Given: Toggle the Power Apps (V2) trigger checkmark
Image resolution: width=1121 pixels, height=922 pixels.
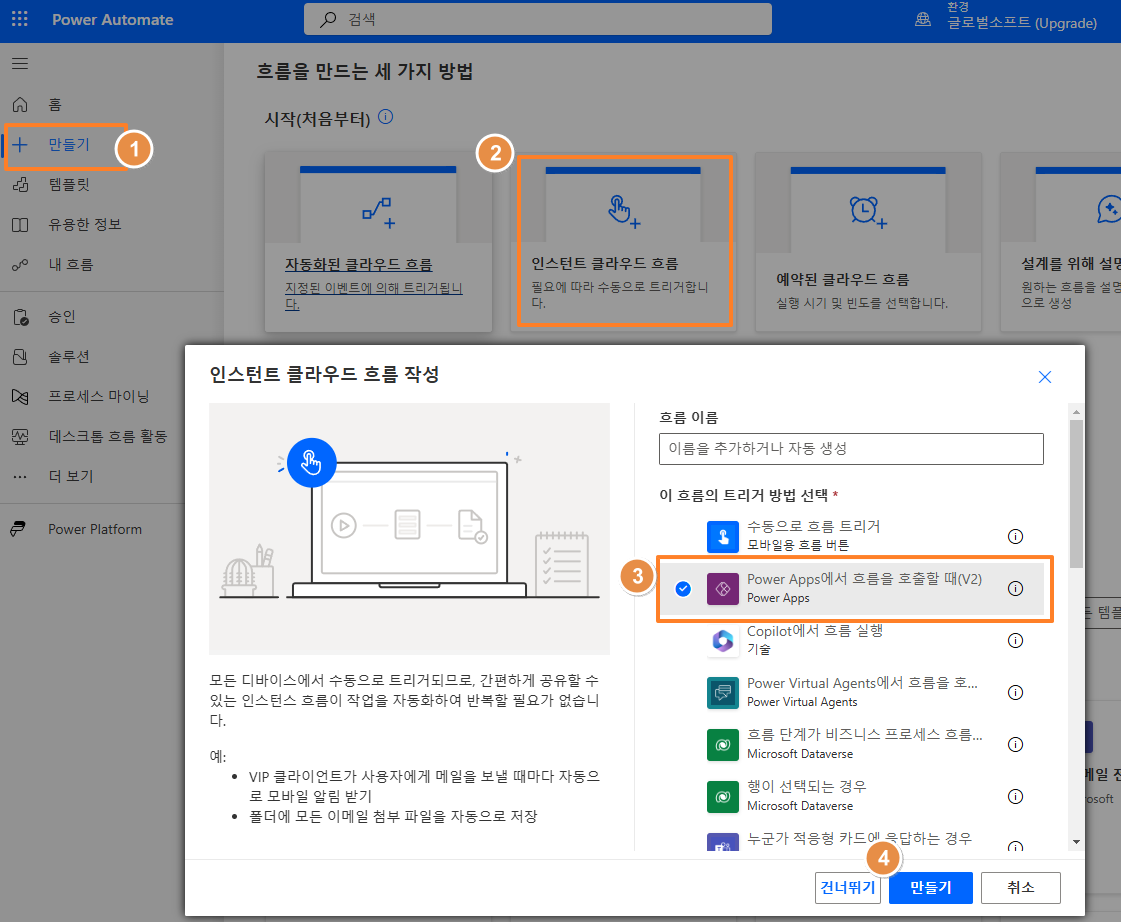Looking at the screenshot, I should [x=683, y=588].
